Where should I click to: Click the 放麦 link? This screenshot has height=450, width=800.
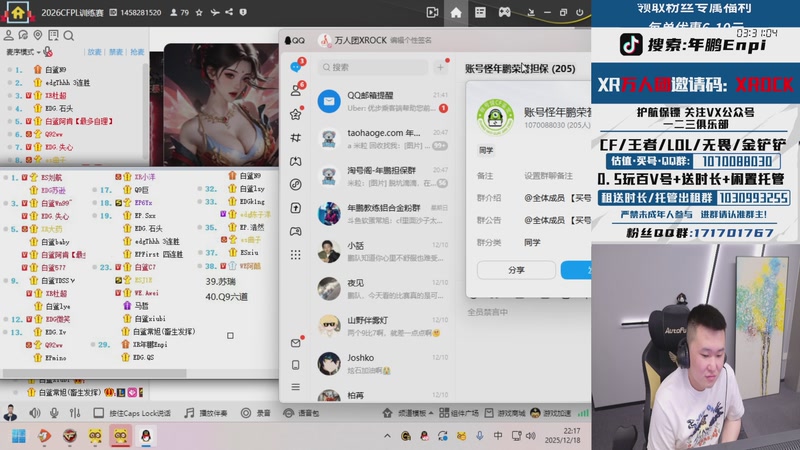(x=94, y=52)
